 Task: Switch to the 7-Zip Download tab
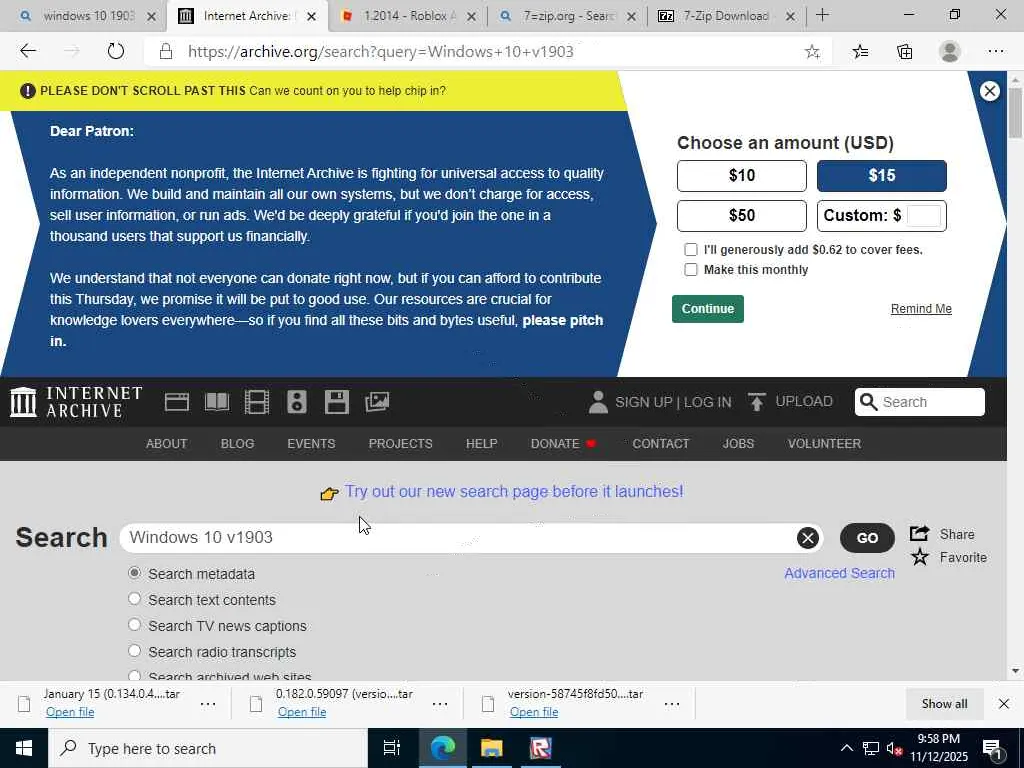(x=725, y=16)
